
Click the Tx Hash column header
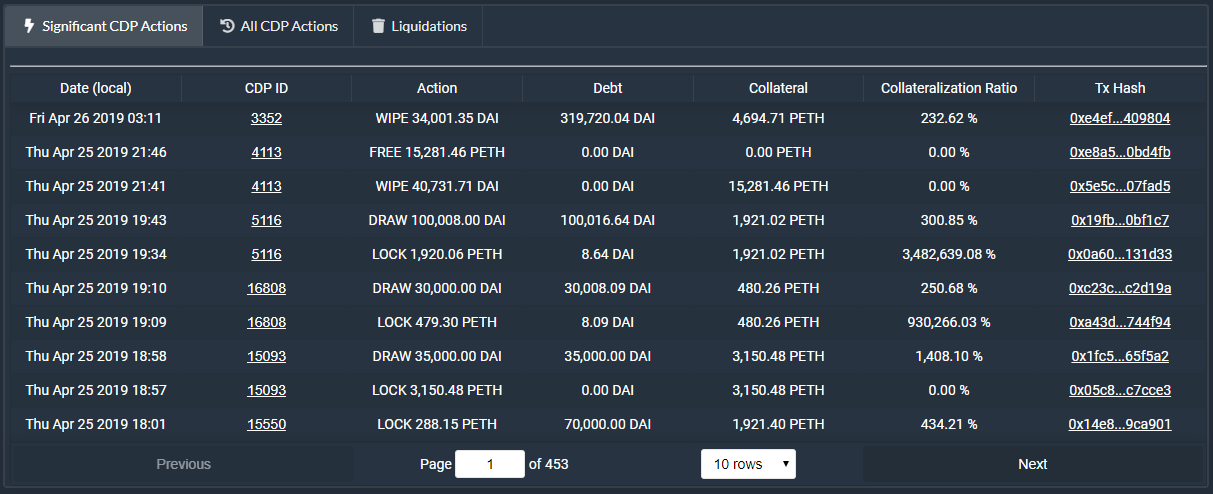[x=1120, y=88]
